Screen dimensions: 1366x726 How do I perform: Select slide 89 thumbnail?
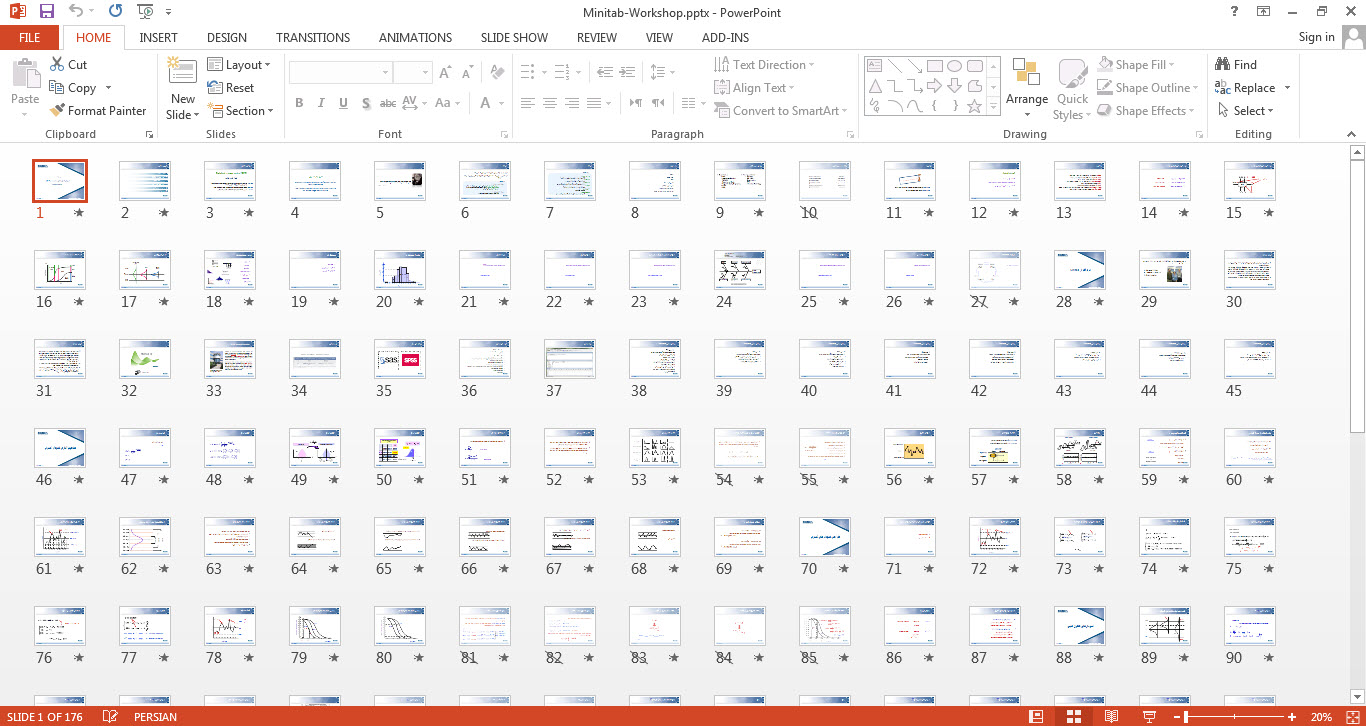(x=1165, y=626)
